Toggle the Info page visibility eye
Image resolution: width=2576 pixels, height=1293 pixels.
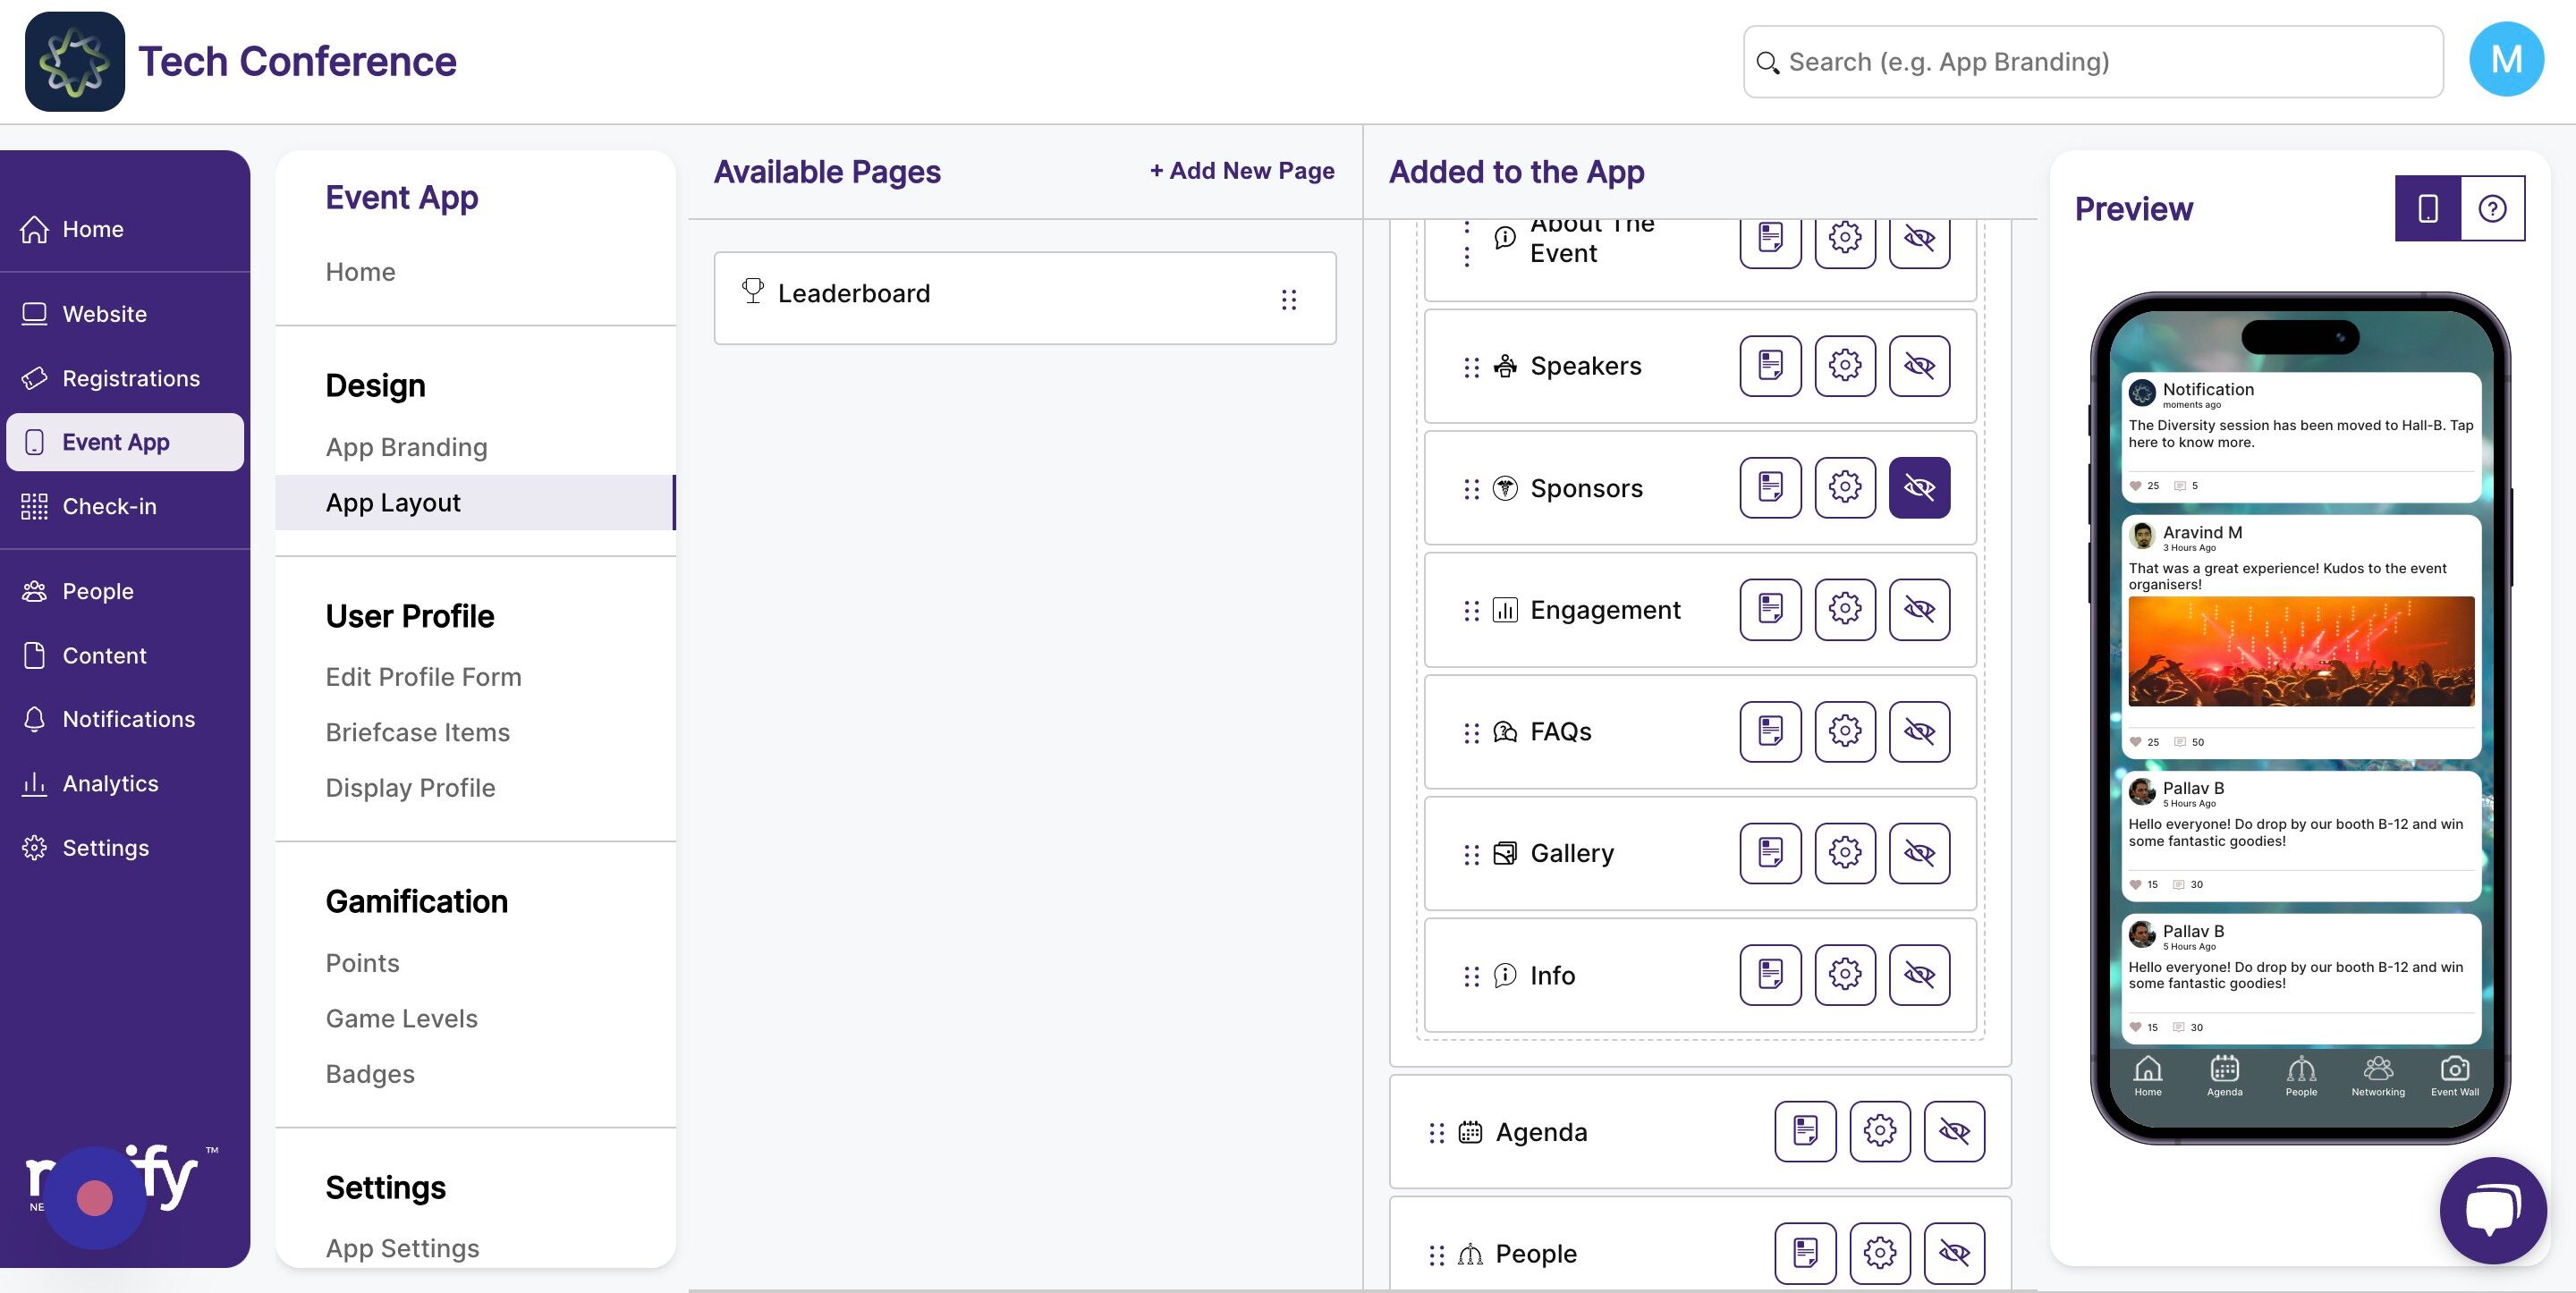point(1918,975)
